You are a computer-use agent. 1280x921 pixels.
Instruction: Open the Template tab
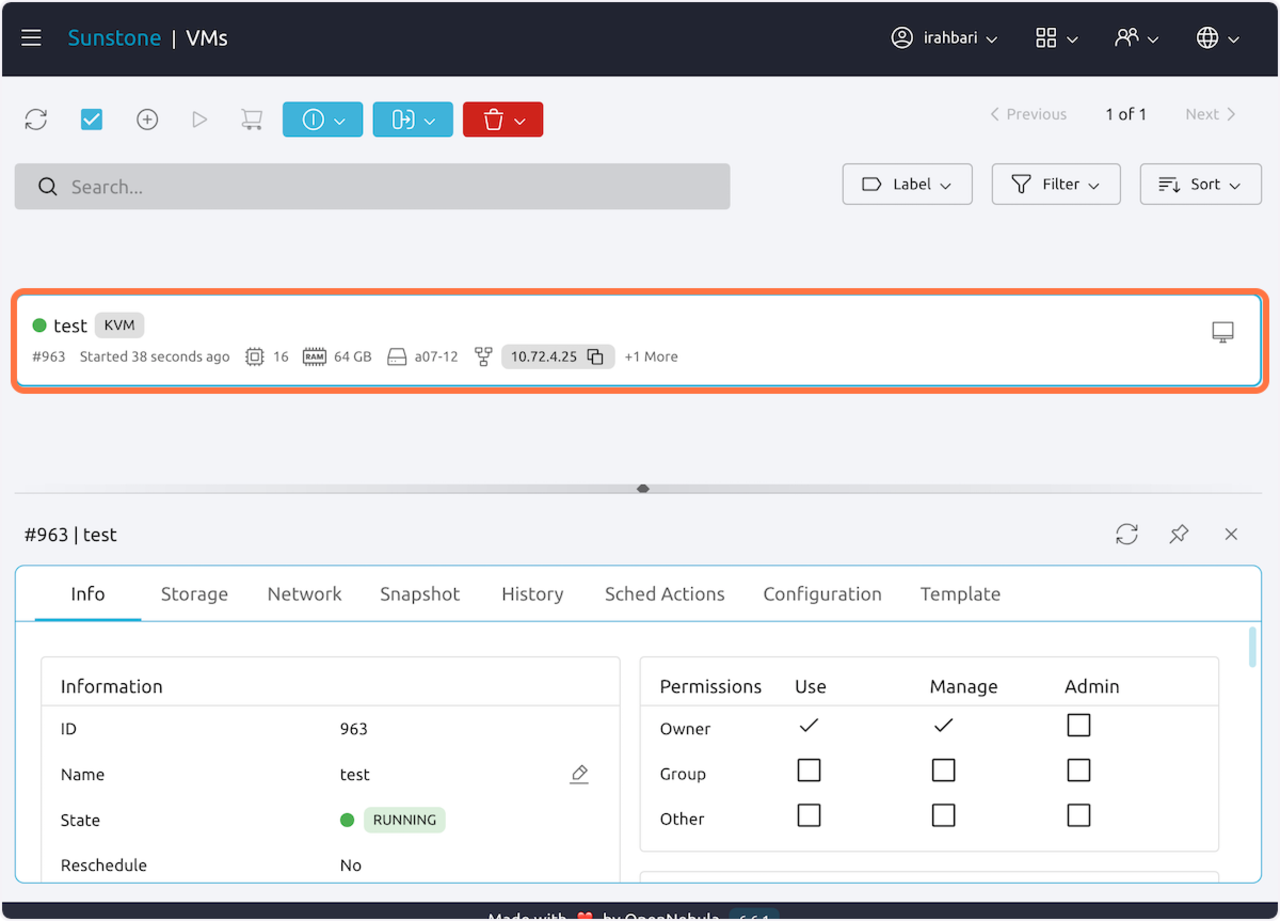tap(960, 594)
